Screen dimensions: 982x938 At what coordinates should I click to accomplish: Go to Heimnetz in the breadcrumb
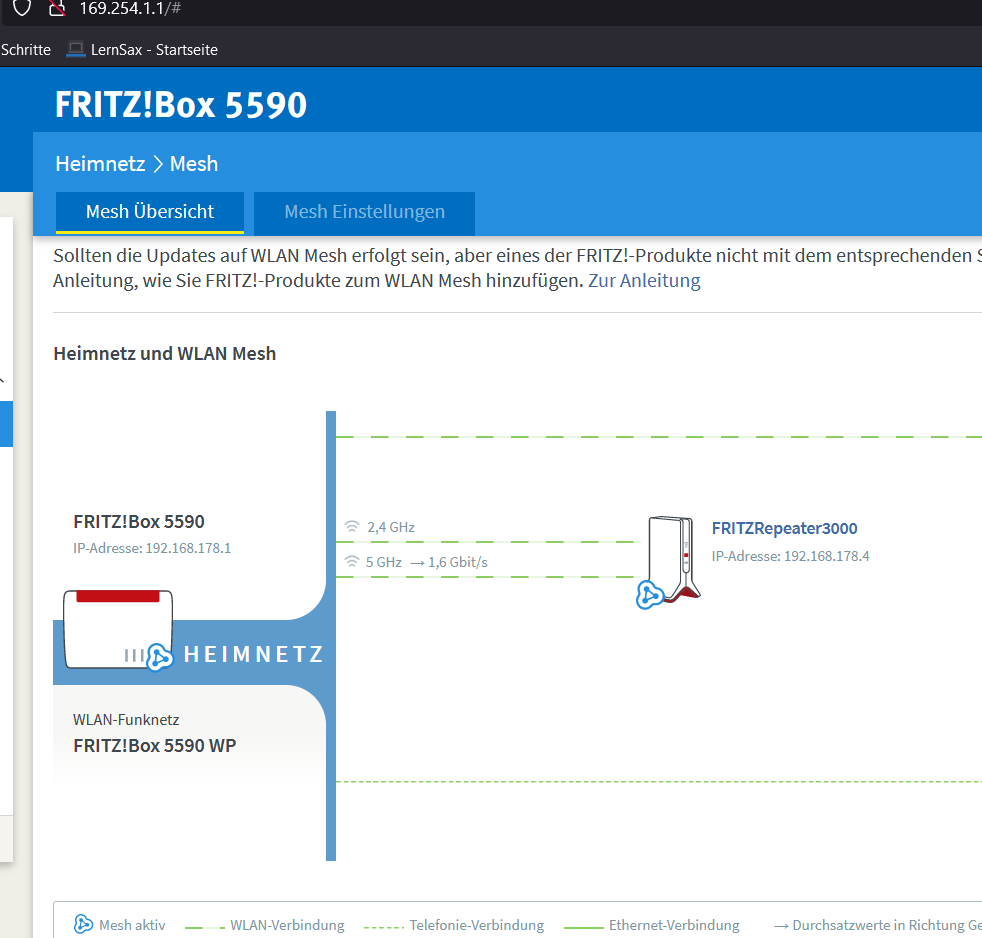(100, 163)
